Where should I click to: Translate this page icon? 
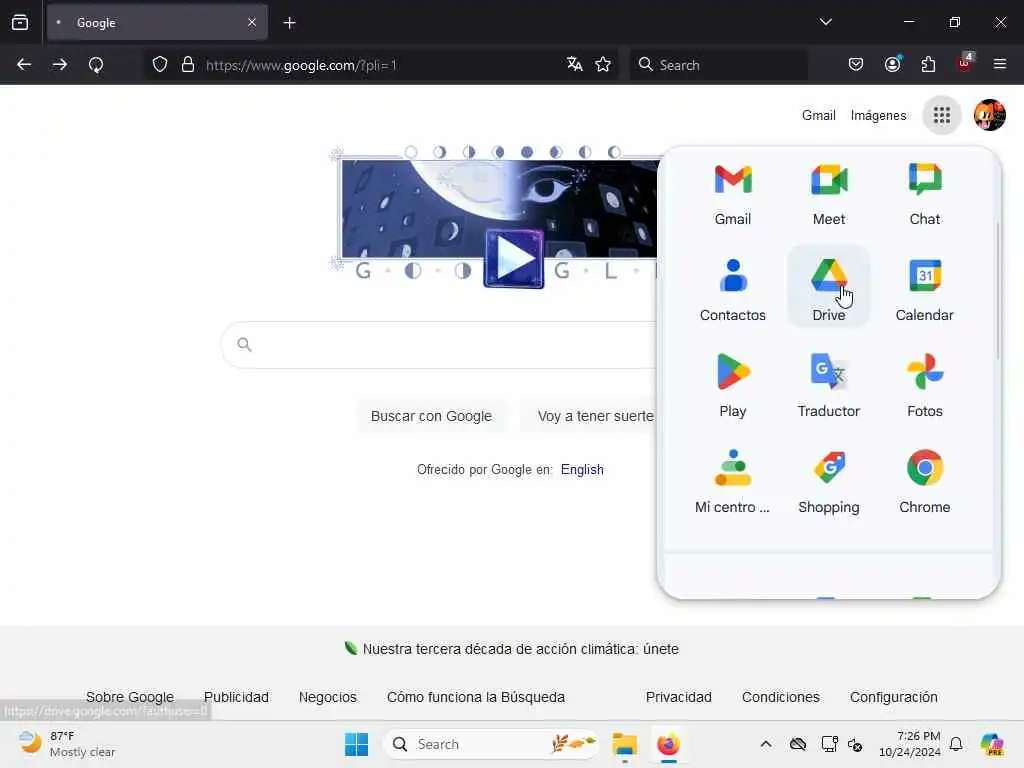575,65
